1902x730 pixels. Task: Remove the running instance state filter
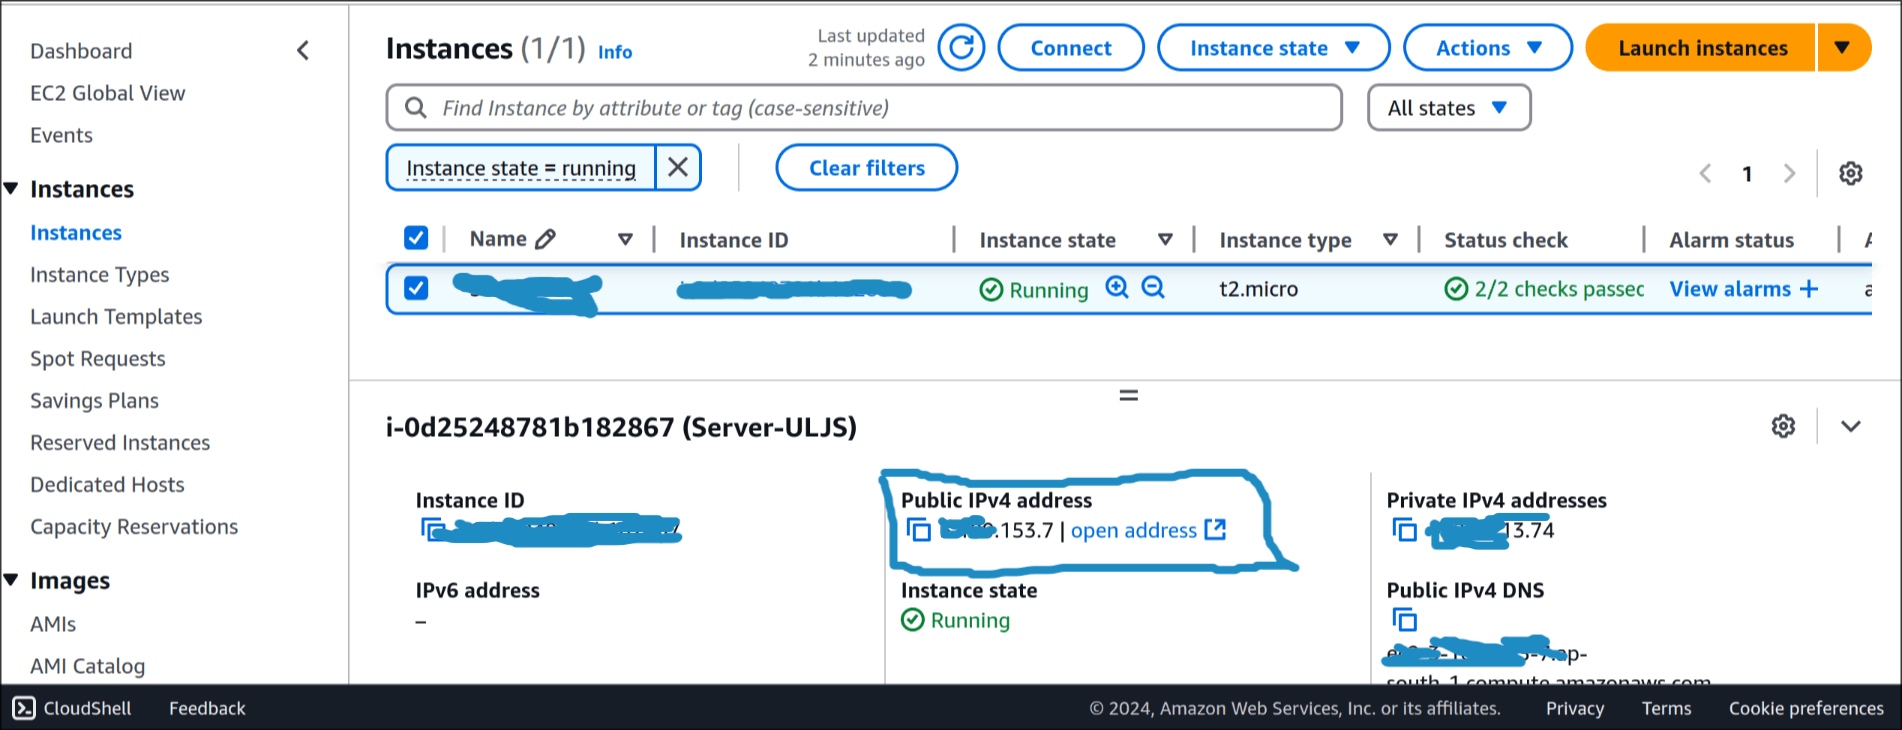678,168
